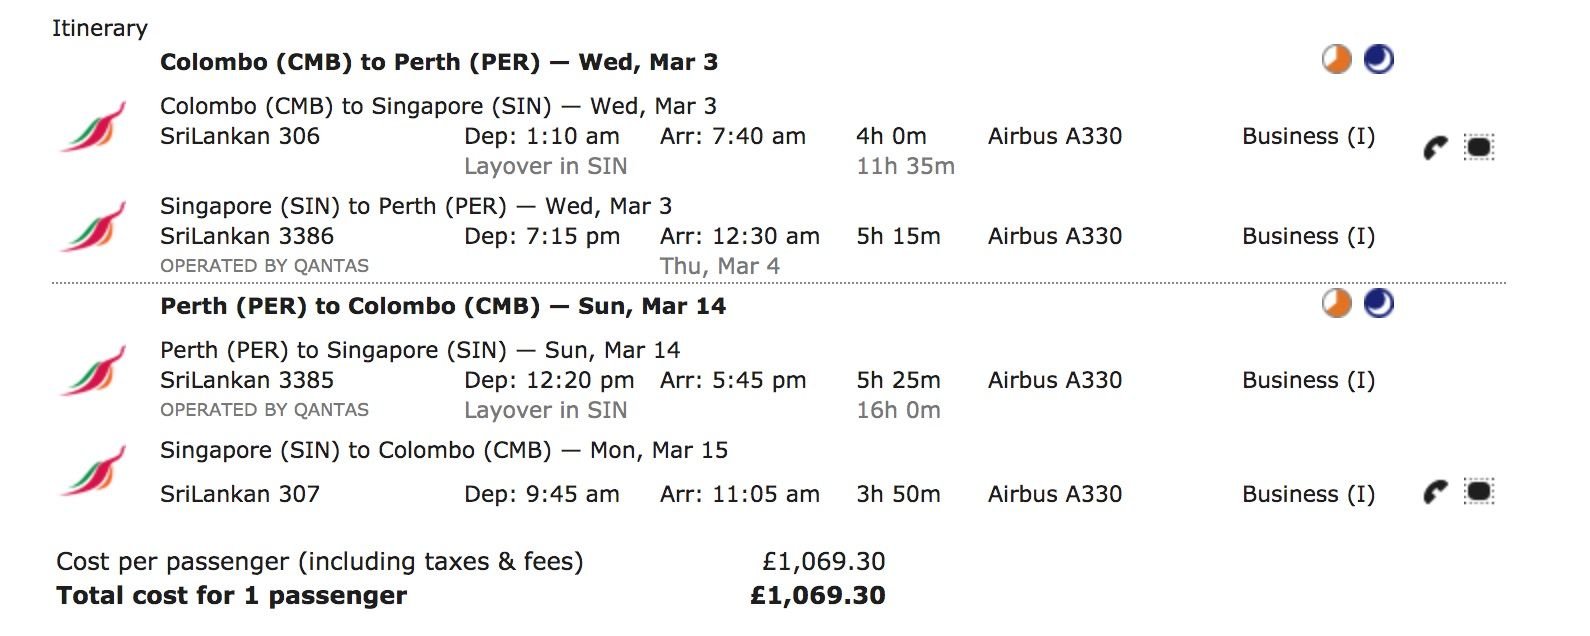The height and width of the screenshot is (636, 1590).
Task: Click Business (I) class for SriLankan 306
Action: pos(1308,137)
